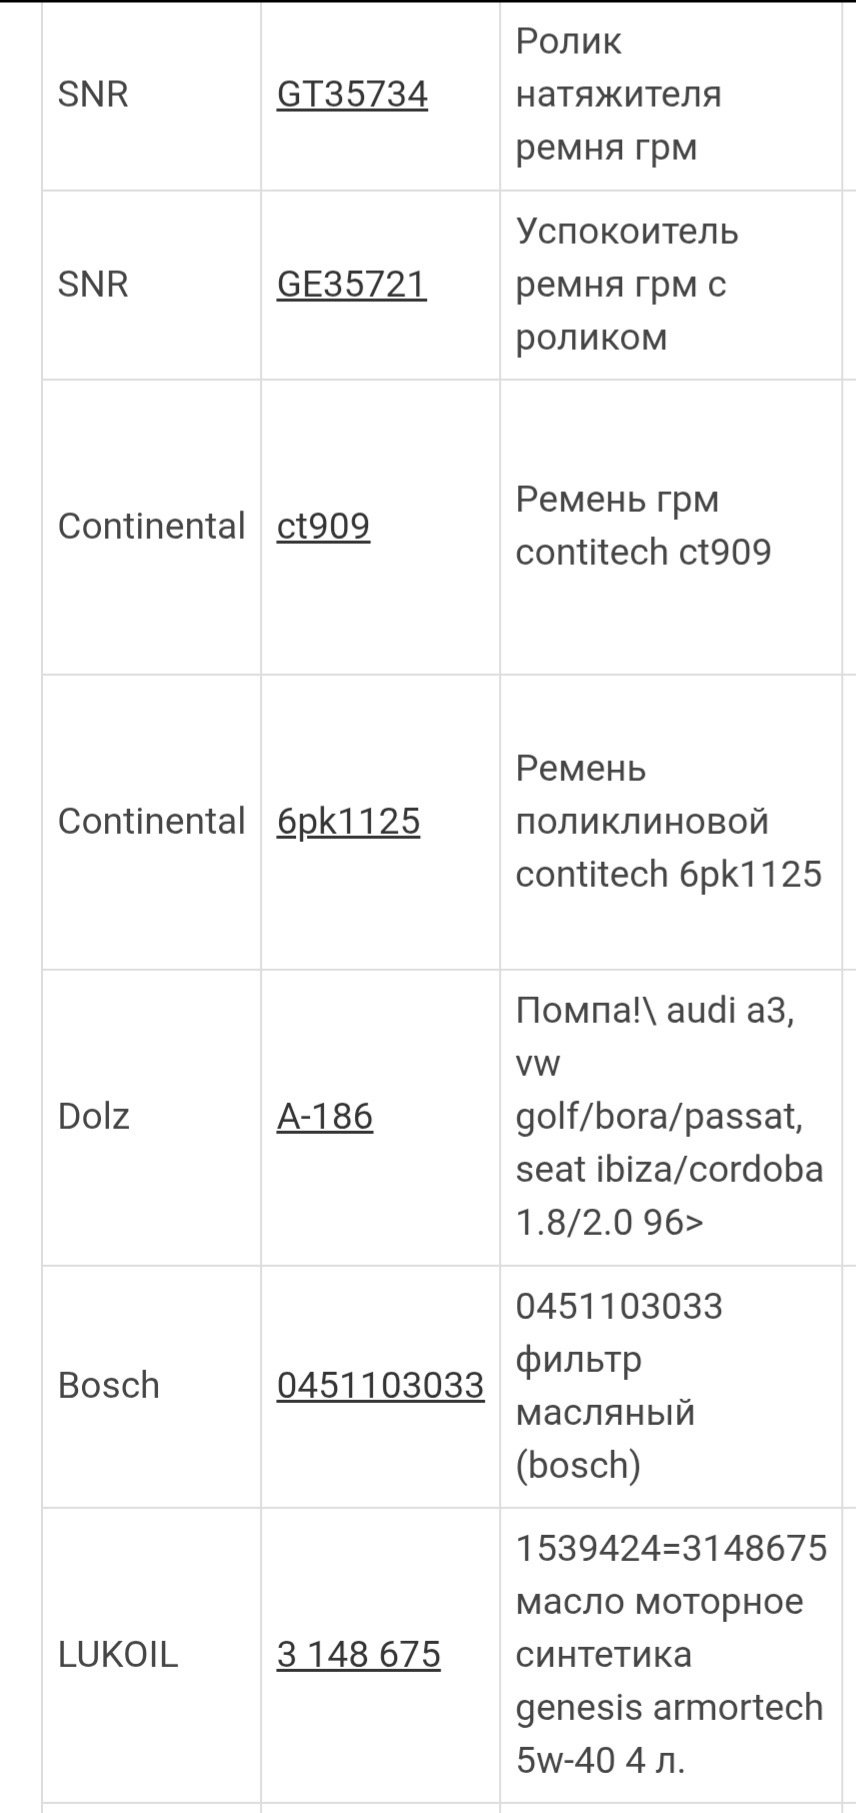Follow the 6pk1125 belt link
The image size is (856, 1813).
pos(348,821)
